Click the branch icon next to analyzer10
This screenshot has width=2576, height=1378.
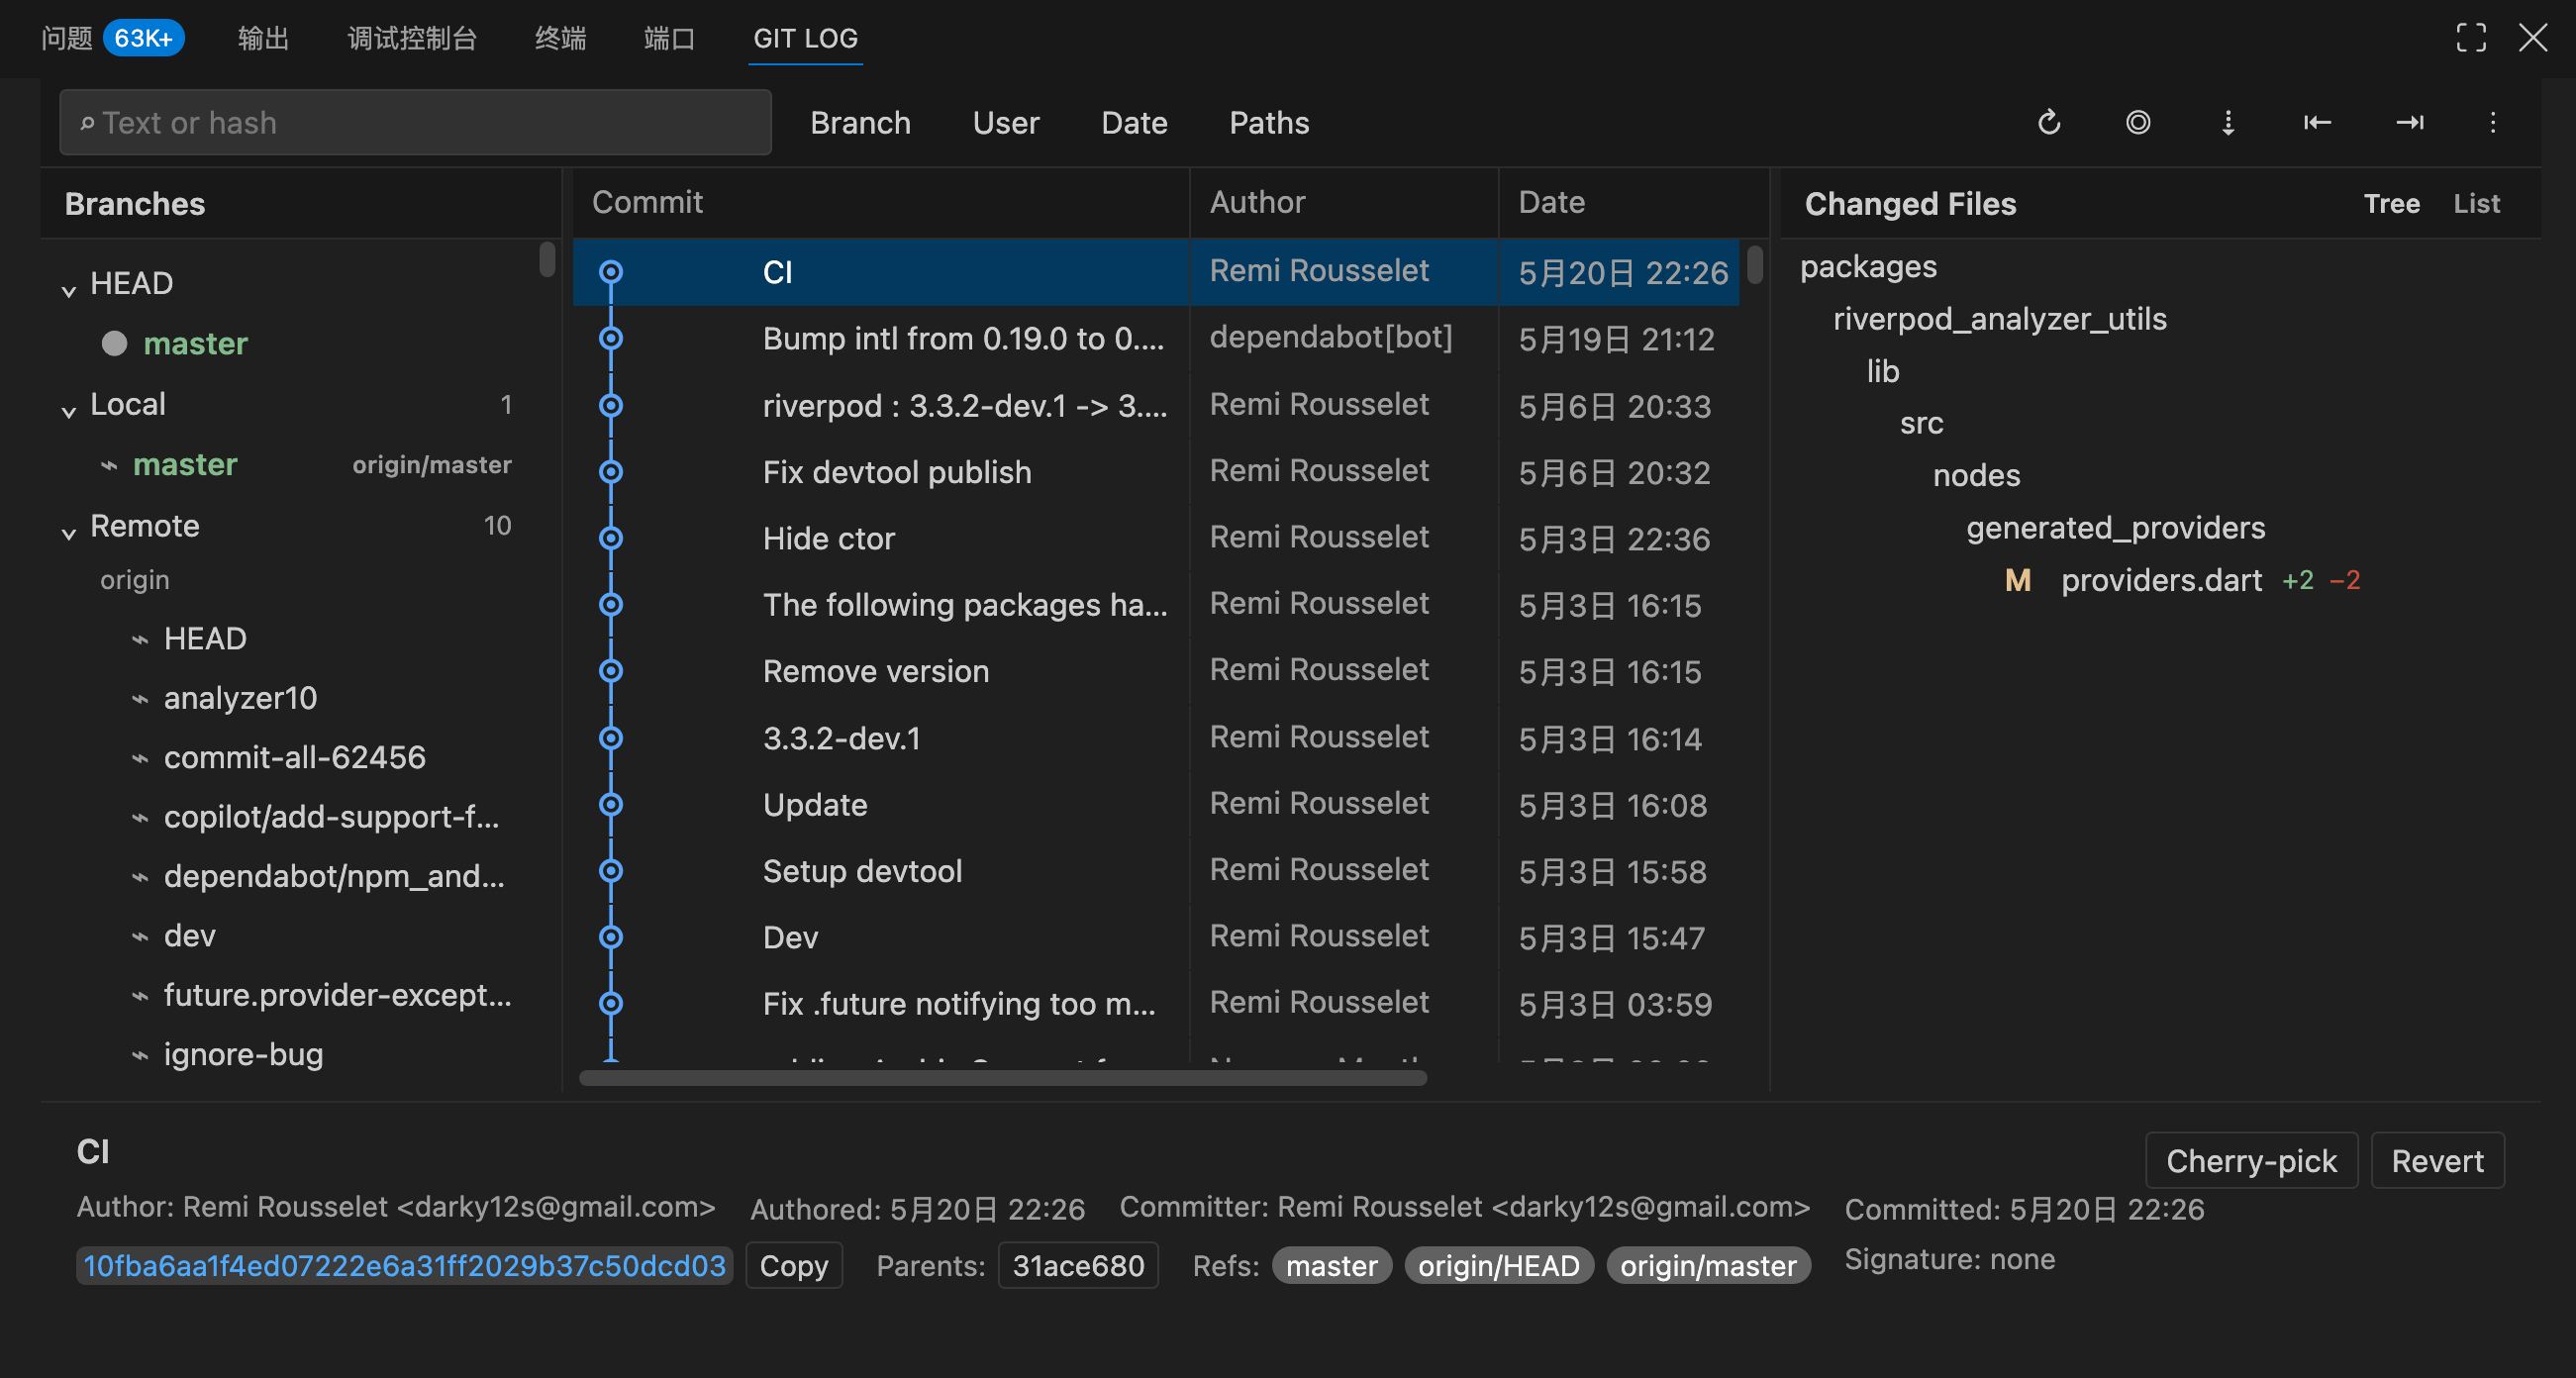click(x=140, y=698)
